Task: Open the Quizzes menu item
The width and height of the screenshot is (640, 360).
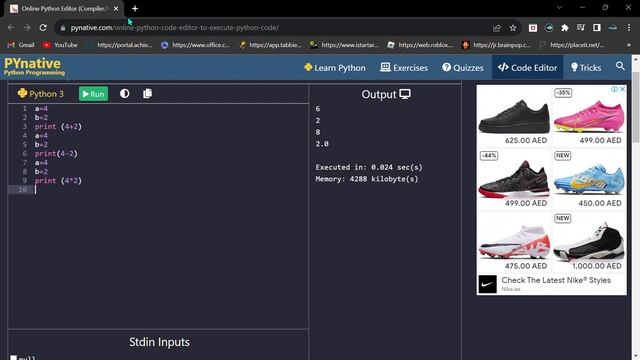Action: click(x=462, y=68)
